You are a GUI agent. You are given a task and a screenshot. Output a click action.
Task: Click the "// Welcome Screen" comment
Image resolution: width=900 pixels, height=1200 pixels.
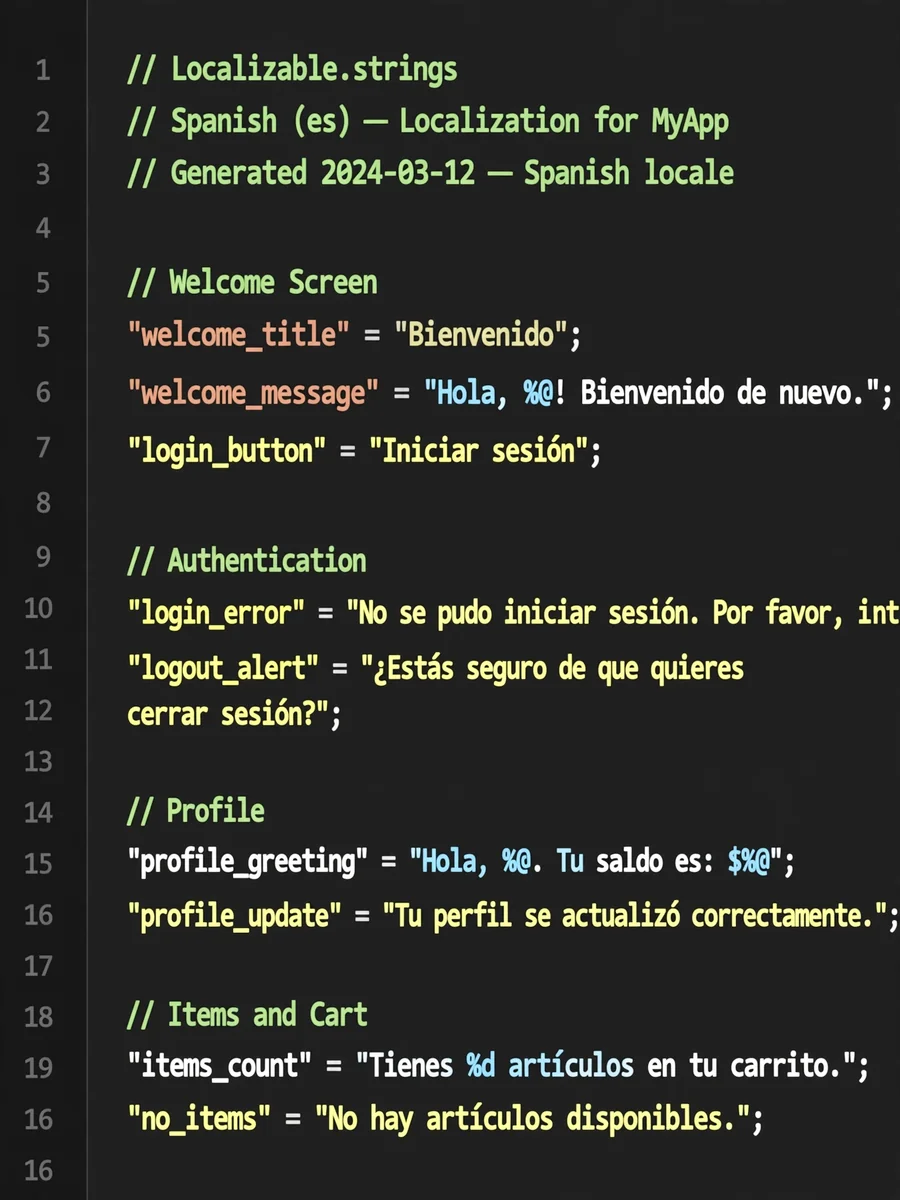tap(253, 281)
